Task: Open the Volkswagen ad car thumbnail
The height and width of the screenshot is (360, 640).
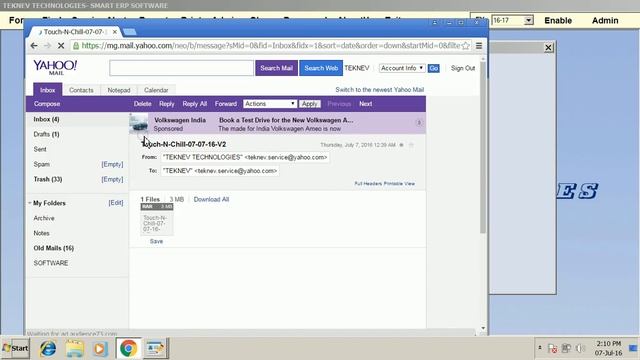Action: (x=139, y=124)
